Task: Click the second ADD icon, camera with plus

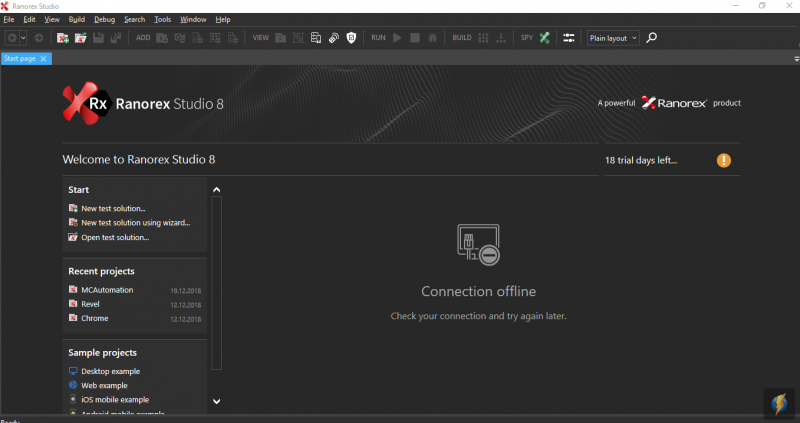Action: coord(180,38)
